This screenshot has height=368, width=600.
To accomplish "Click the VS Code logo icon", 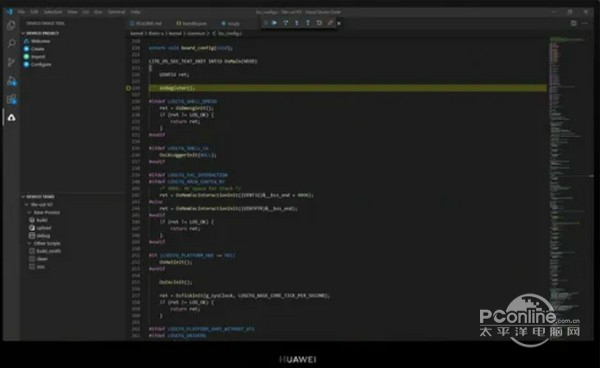I will [9, 12].
